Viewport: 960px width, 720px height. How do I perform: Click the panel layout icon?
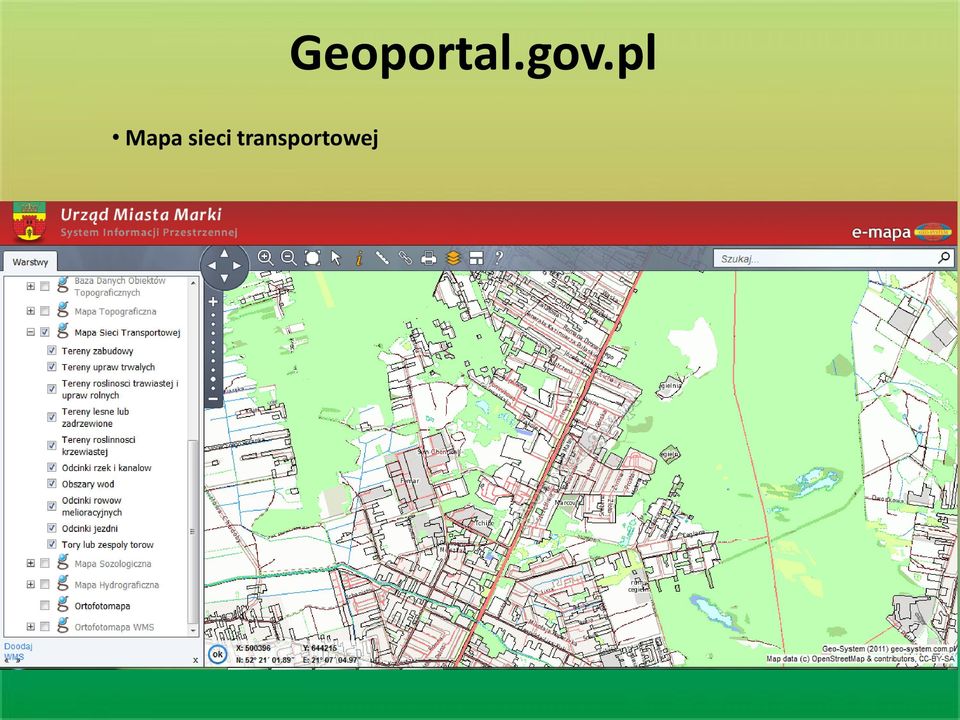coord(476,258)
